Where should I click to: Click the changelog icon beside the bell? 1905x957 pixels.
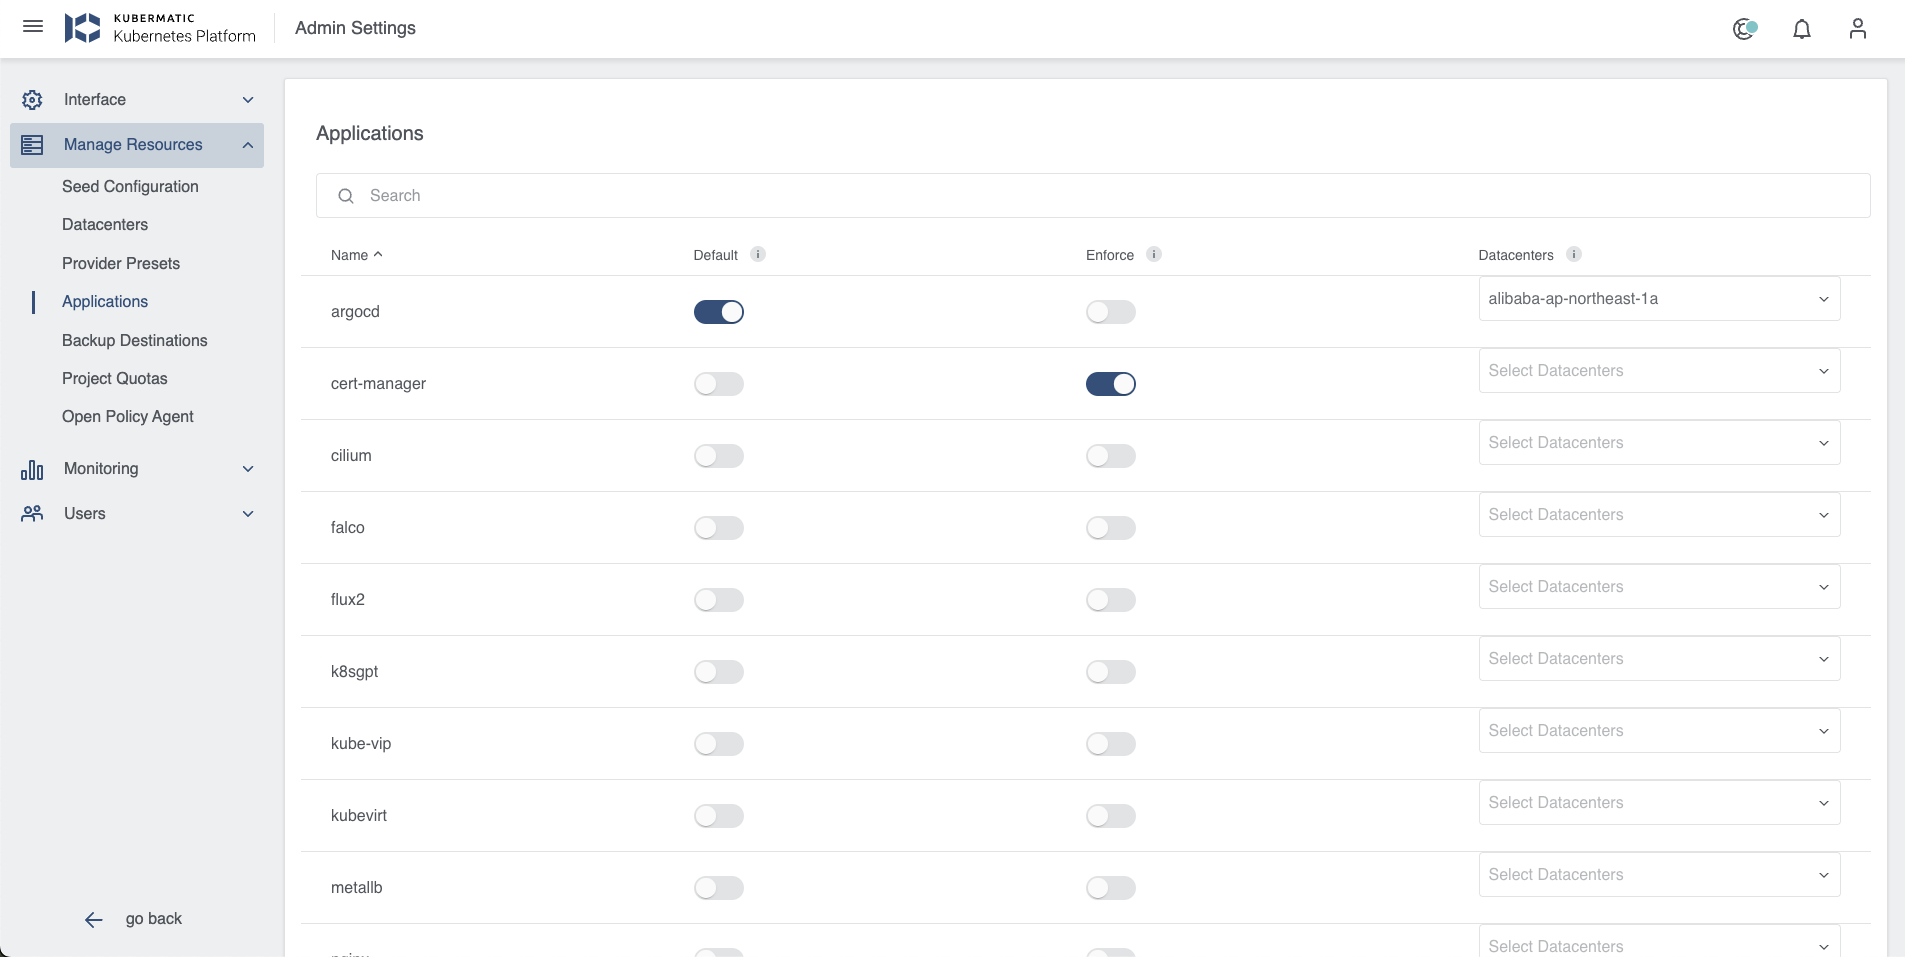click(1744, 29)
